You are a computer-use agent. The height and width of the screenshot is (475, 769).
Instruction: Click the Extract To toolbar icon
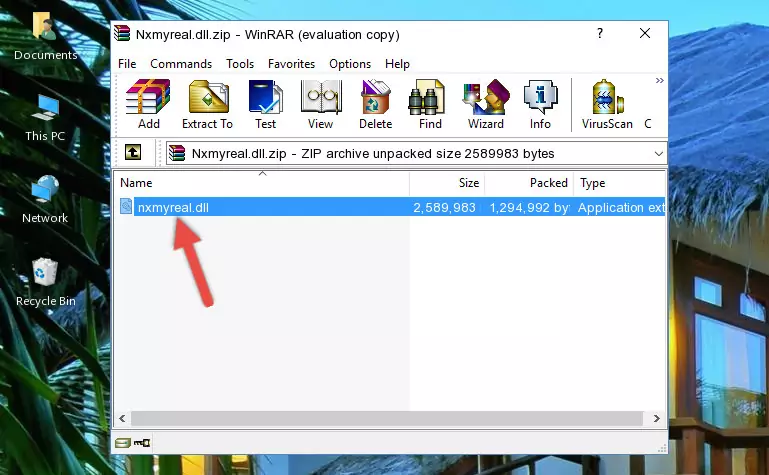coord(207,104)
